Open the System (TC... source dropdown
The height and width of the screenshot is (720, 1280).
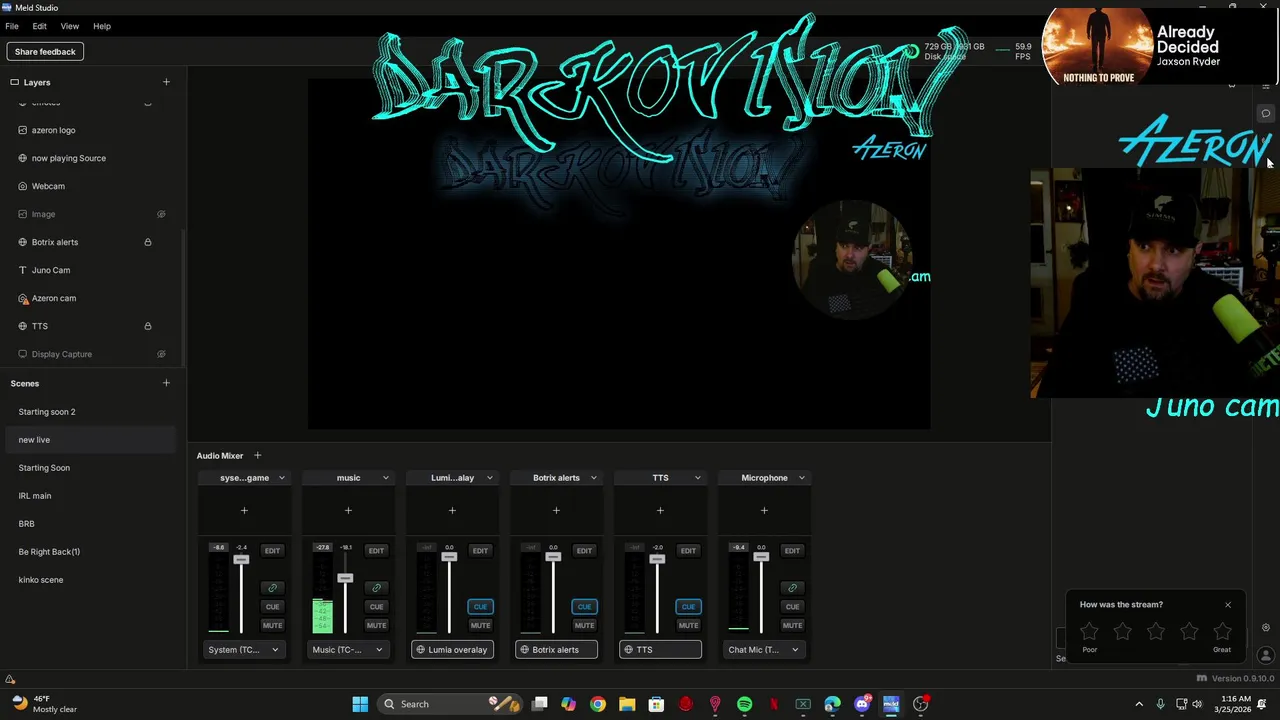coord(244,650)
